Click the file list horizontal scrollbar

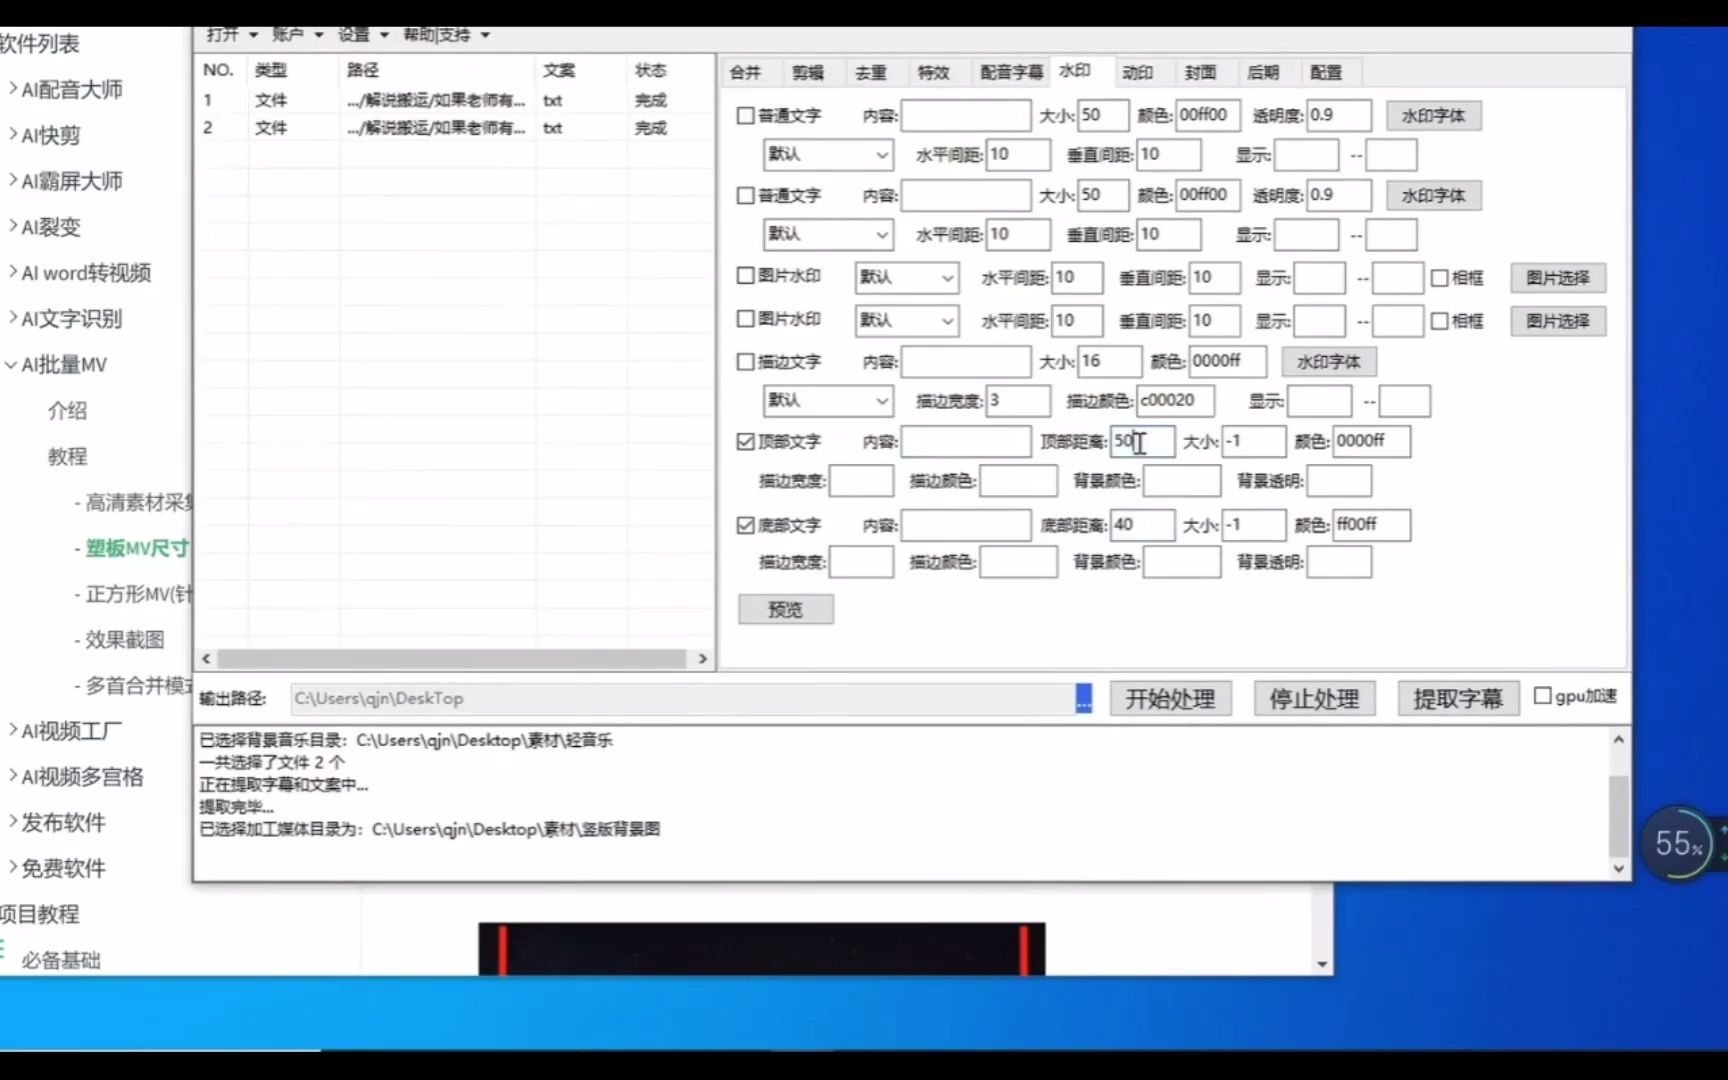452,658
